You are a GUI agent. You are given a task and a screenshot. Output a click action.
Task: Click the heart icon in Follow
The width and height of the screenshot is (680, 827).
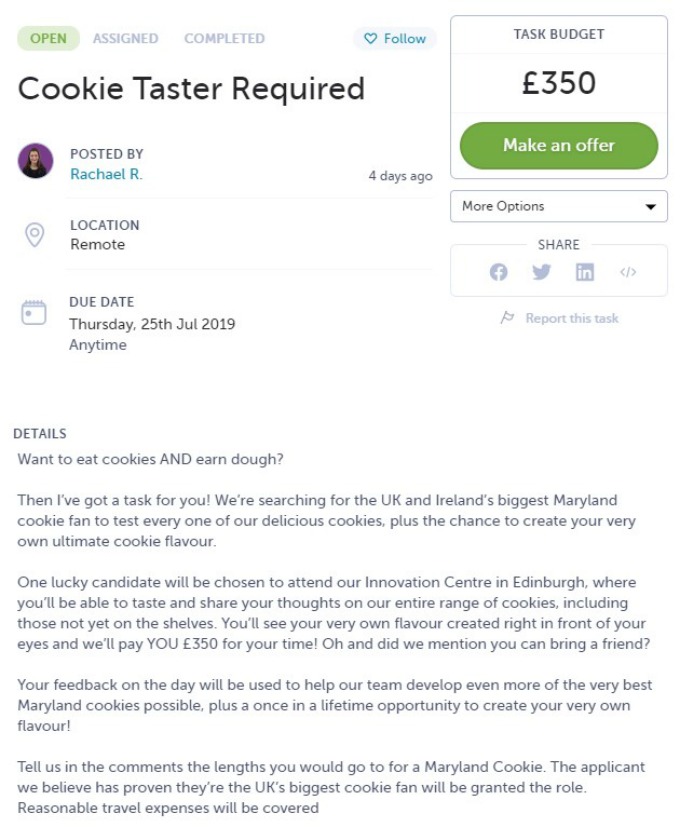click(371, 39)
